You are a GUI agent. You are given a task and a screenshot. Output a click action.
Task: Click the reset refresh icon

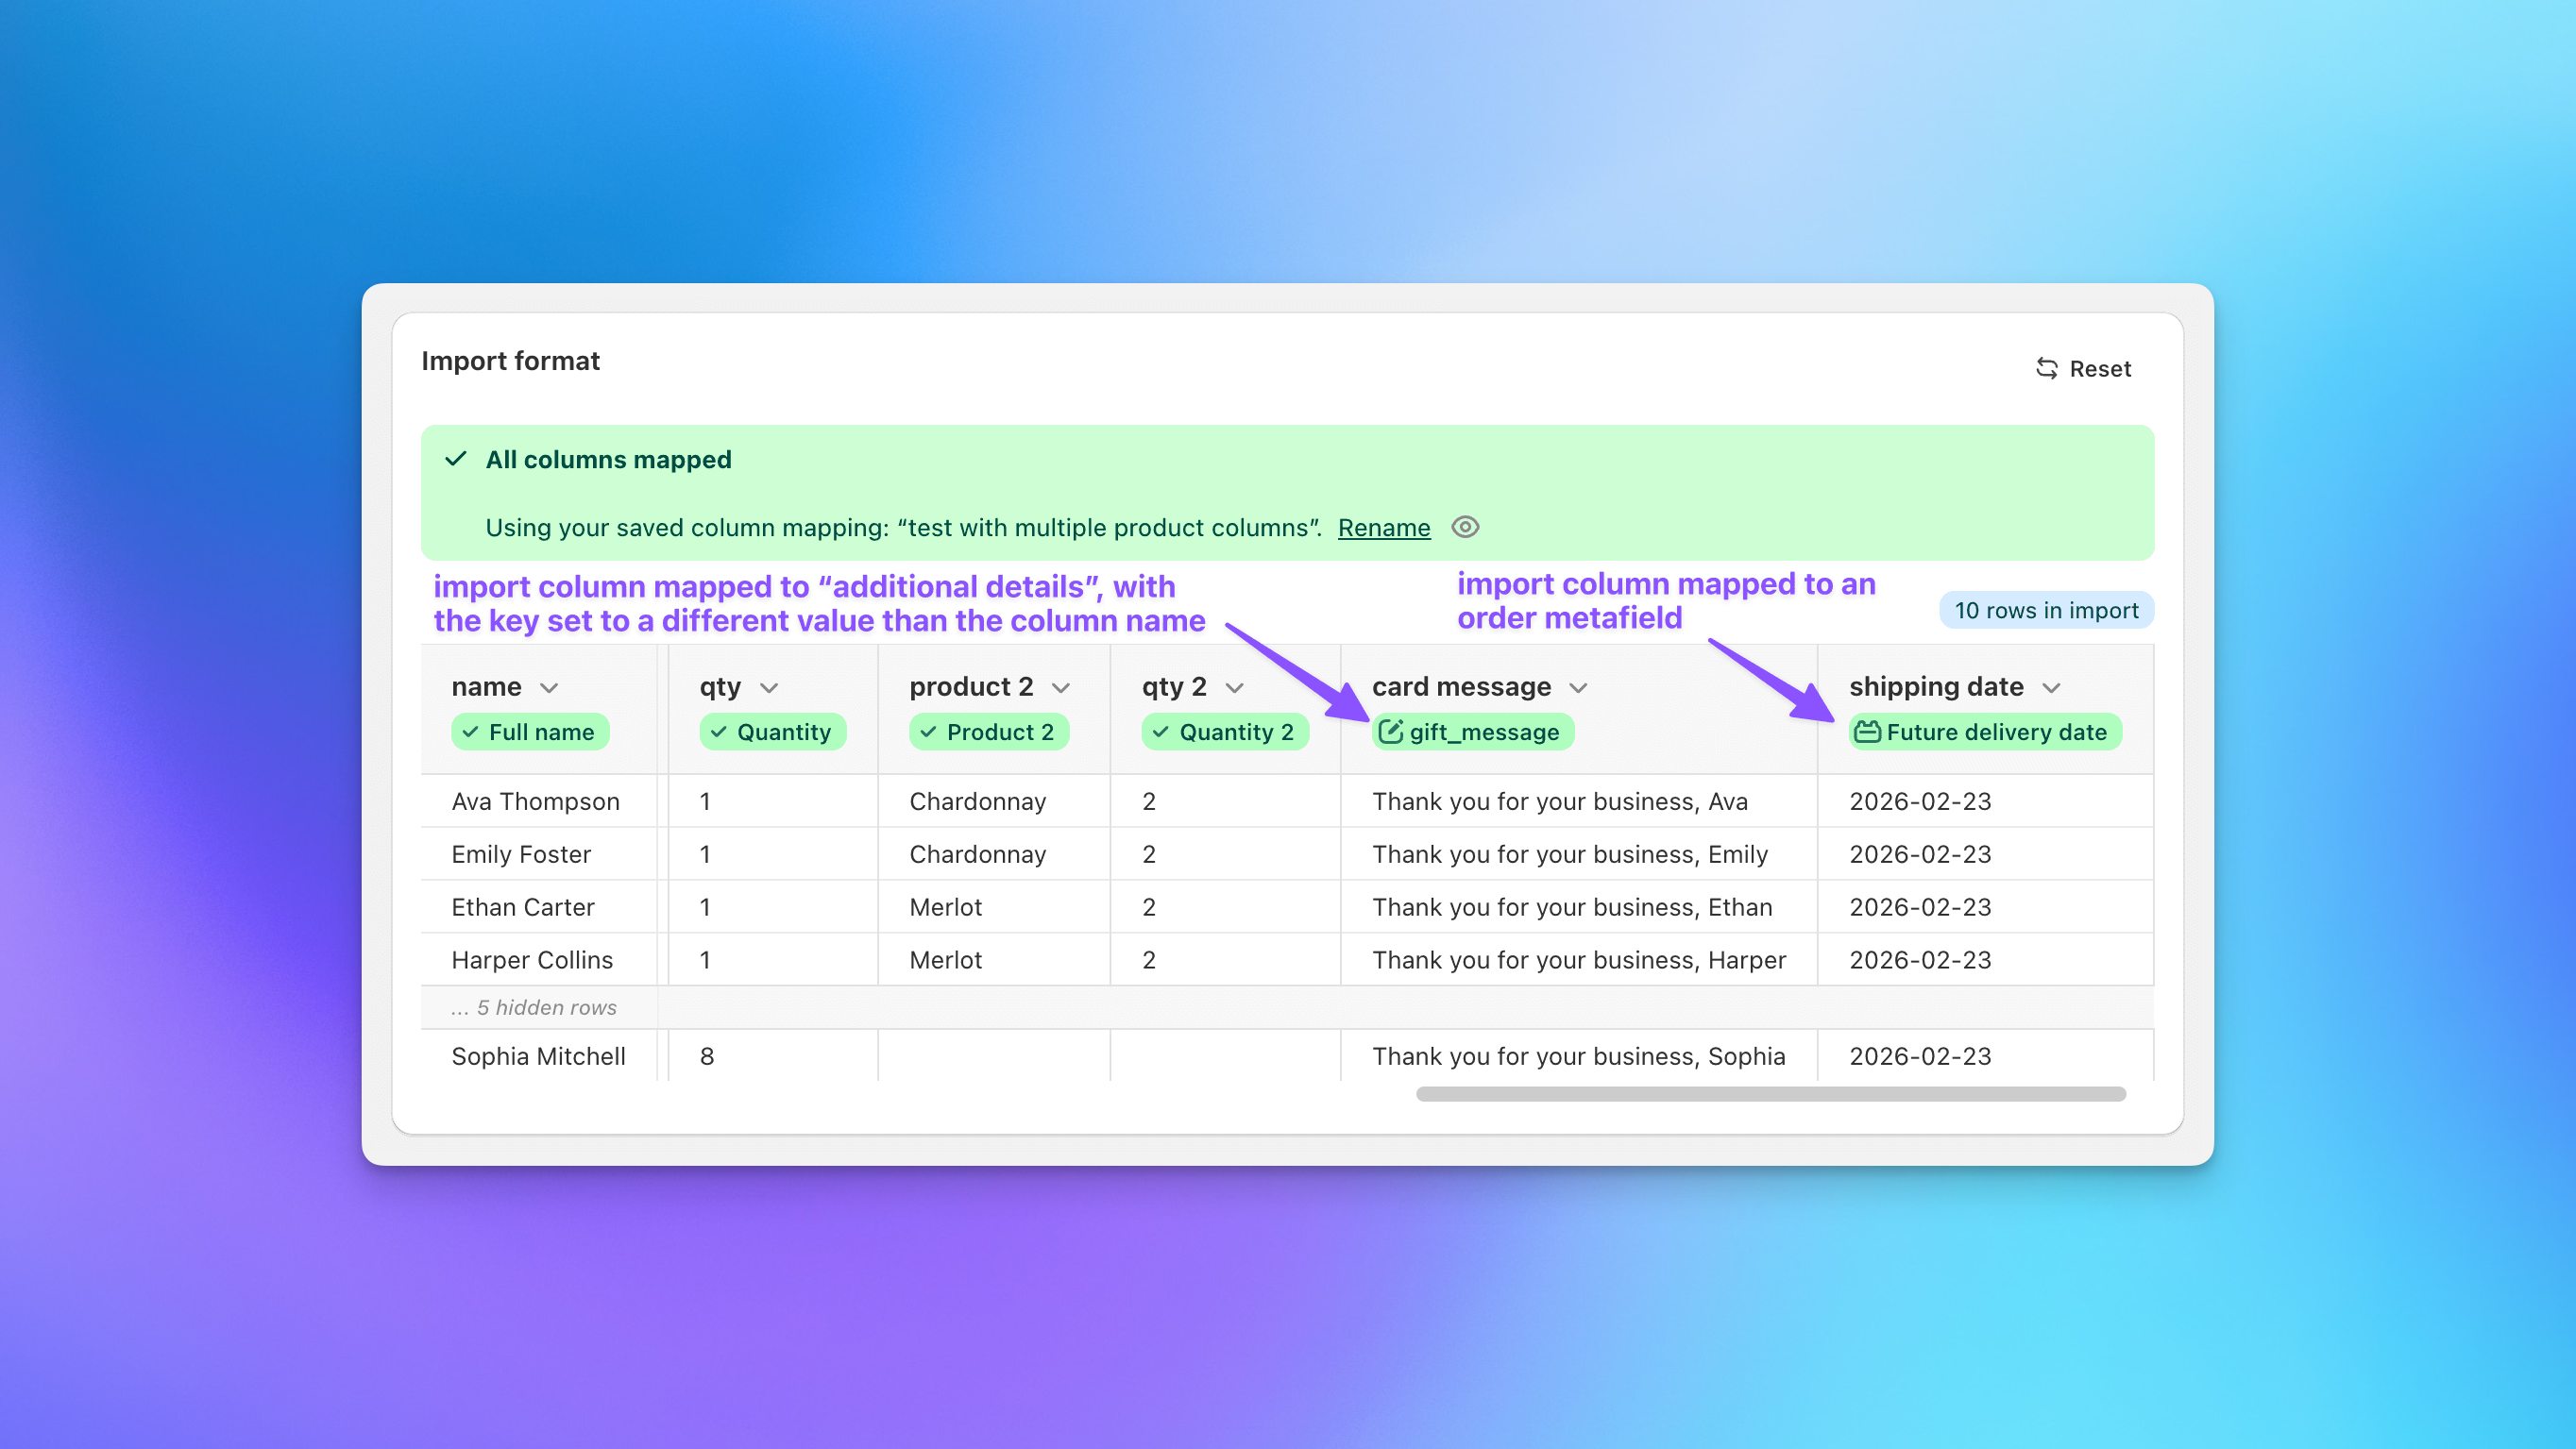(2046, 368)
